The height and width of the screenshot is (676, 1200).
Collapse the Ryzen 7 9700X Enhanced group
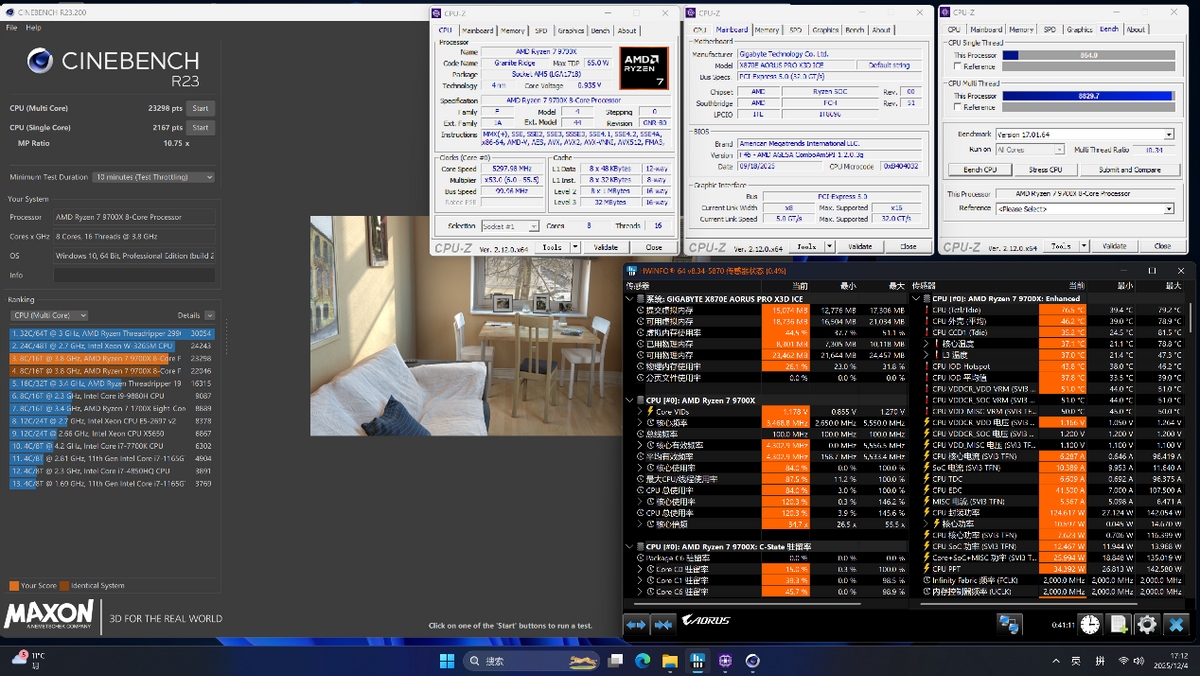pyautogui.click(x=916, y=298)
